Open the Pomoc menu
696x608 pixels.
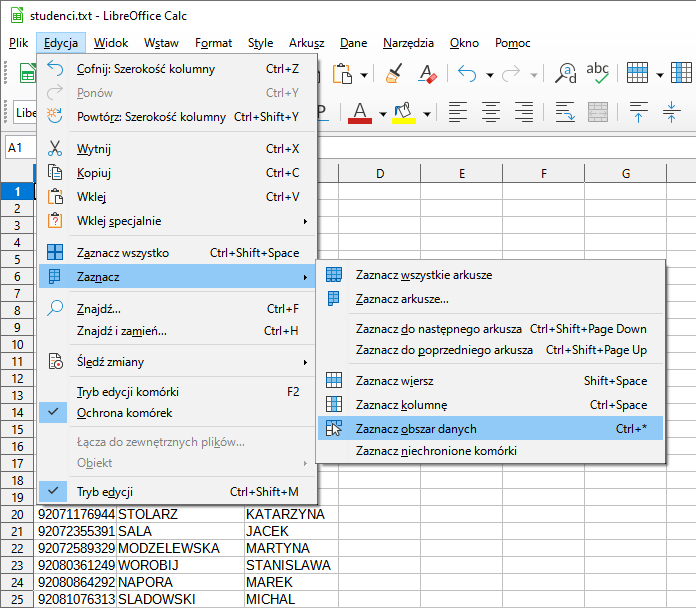click(513, 43)
